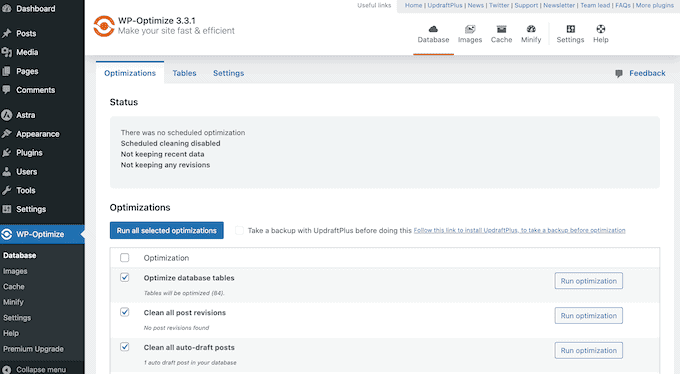Run optimization for auto-draft posts
This screenshot has width=680, height=374.
(588, 350)
